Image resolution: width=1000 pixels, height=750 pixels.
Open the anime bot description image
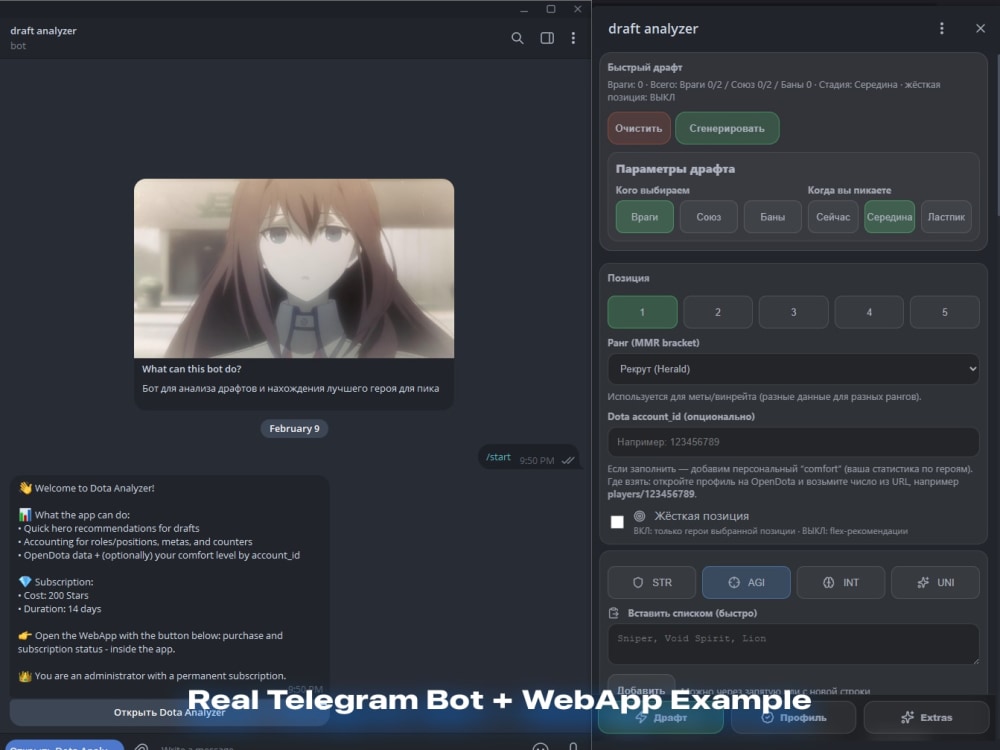pos(294,268)
